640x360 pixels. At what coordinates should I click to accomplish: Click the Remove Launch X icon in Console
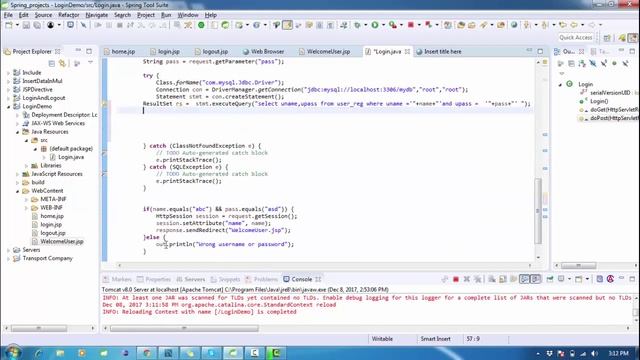point(467,279)
